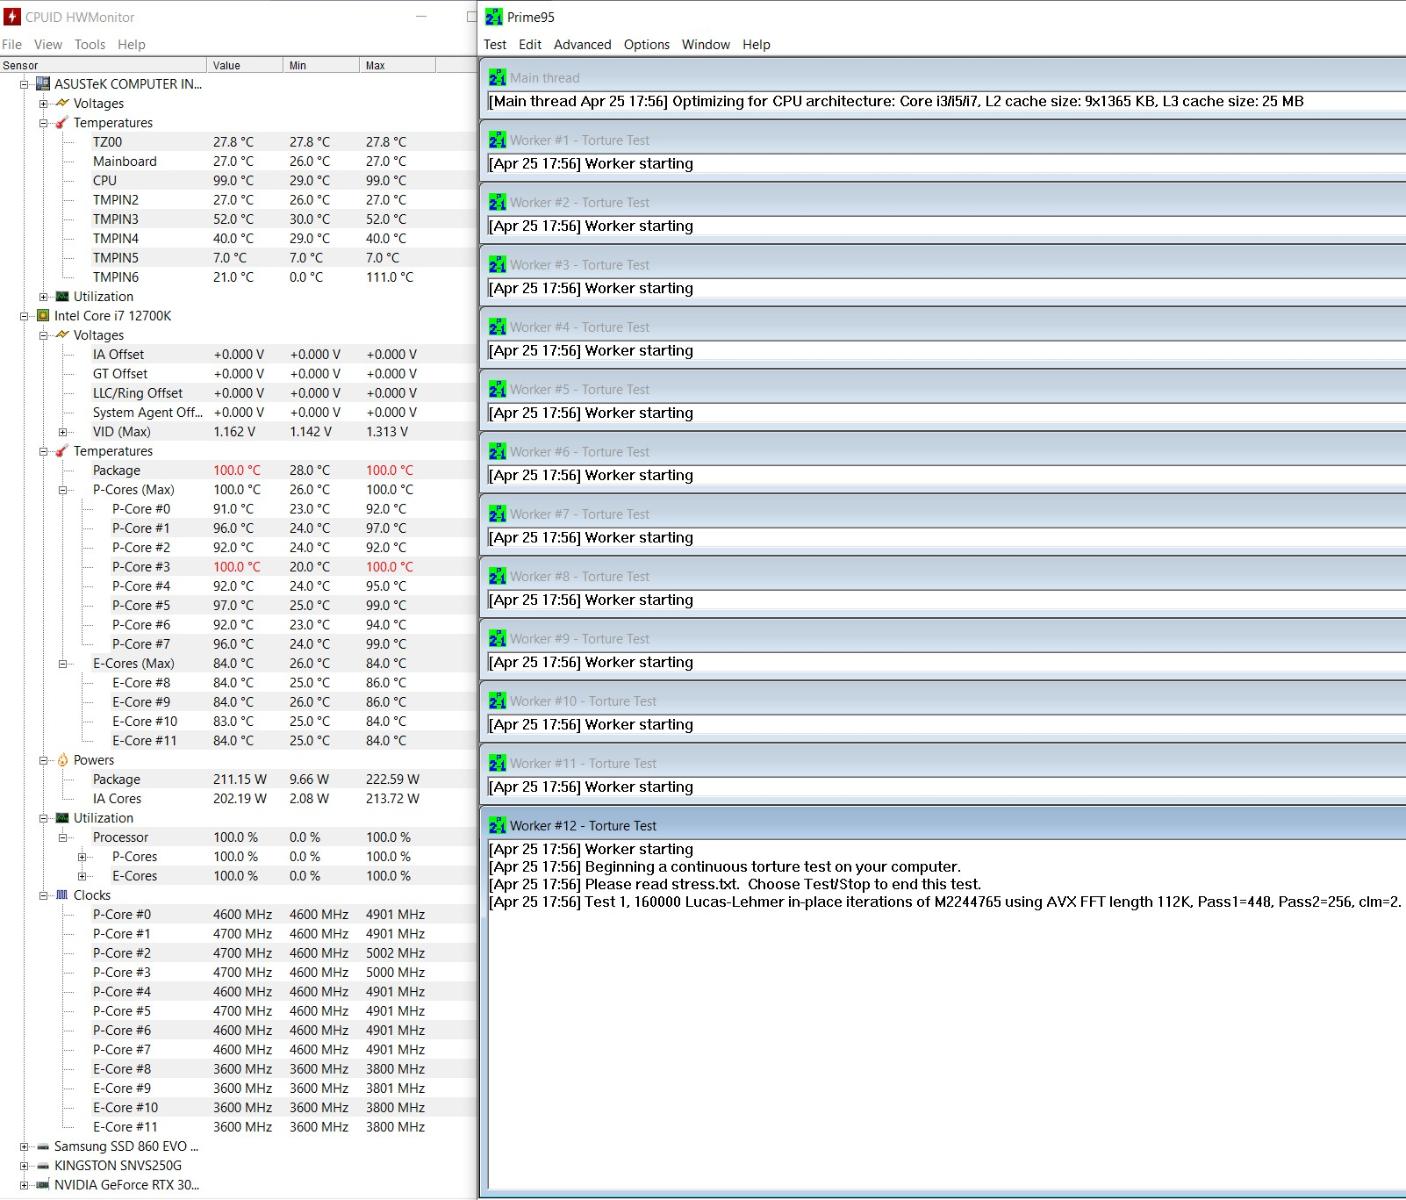This screenshot has width=1406, height=1200.
Task: Click the CPUID HWMonitor title bar icon
Action: (12, 17)
